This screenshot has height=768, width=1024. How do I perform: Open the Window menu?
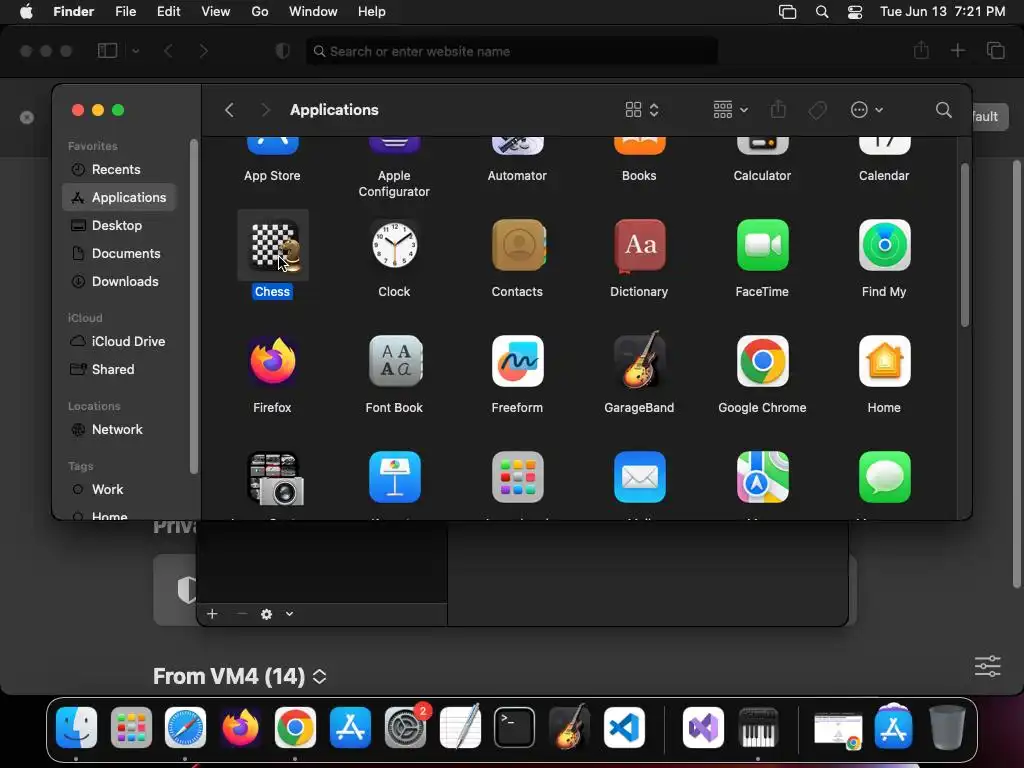click(313, 12)
